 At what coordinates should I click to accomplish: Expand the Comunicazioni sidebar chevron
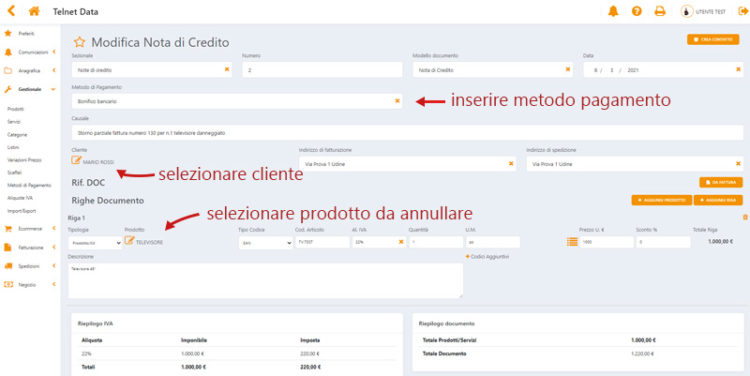54,52
